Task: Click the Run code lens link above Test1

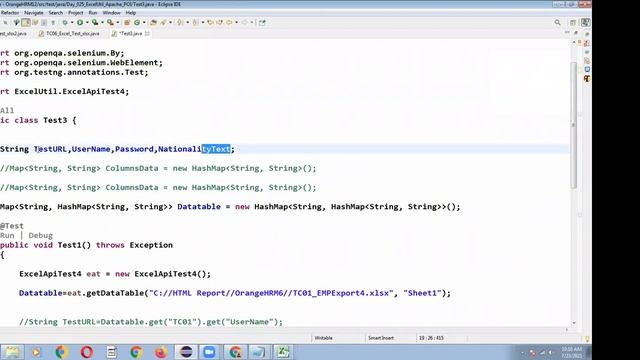Action: pos(7,236)
